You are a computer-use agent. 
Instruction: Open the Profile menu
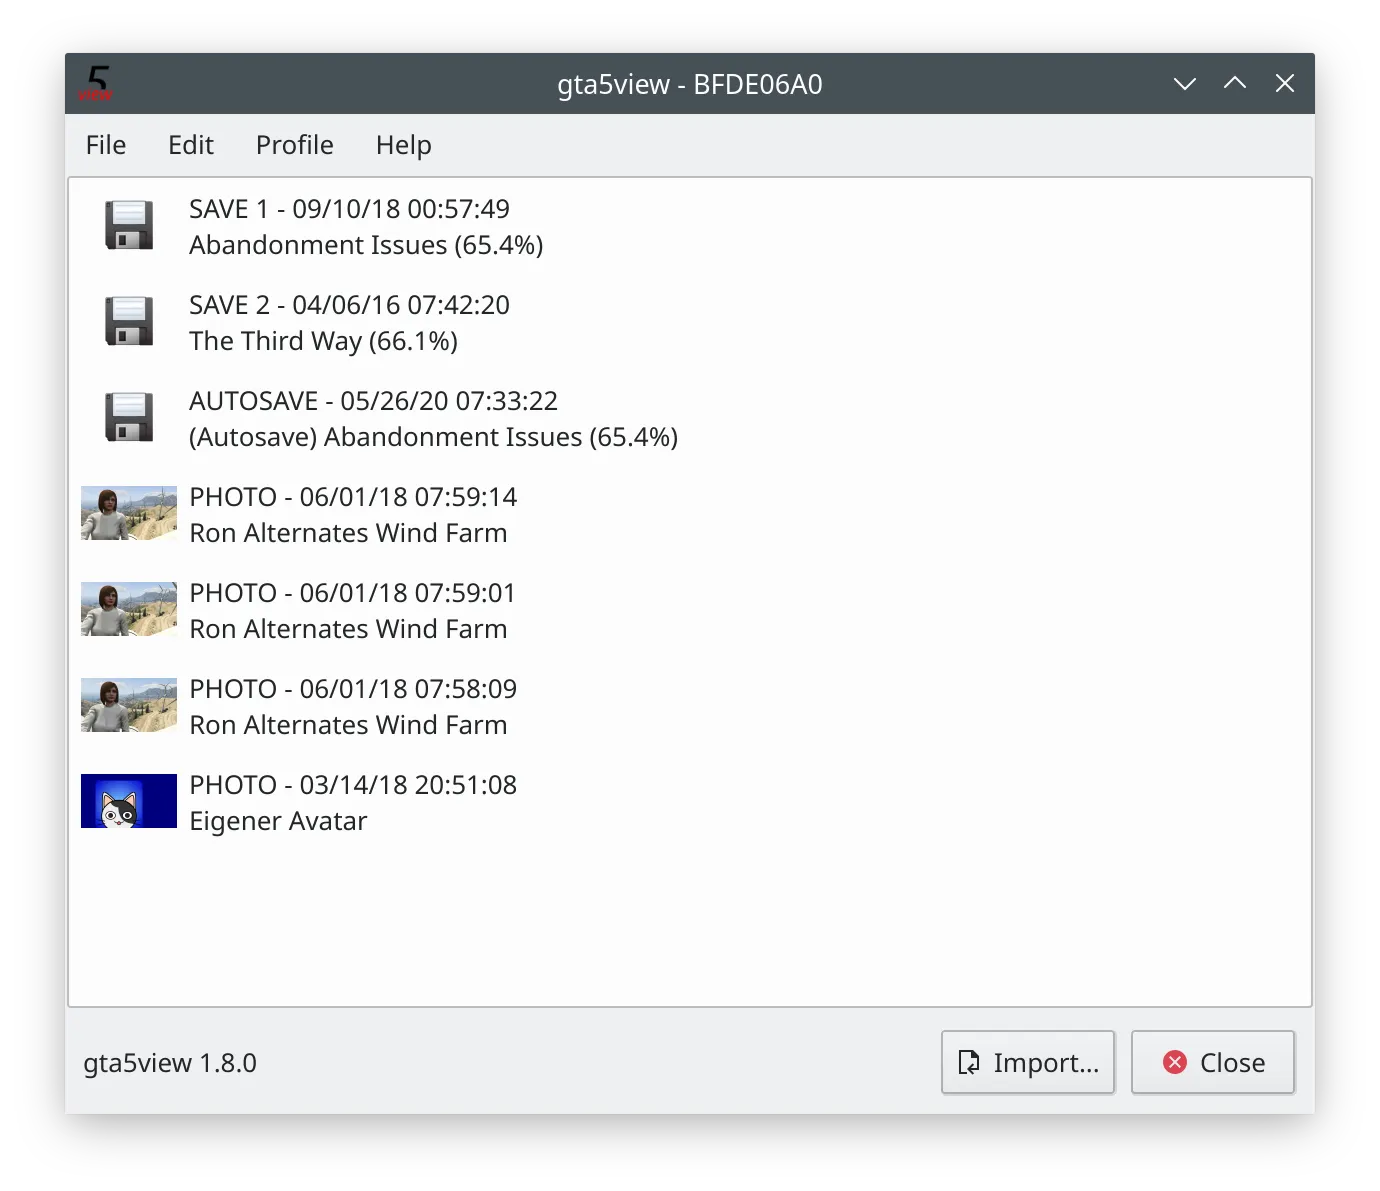click(x=295, y=145)
